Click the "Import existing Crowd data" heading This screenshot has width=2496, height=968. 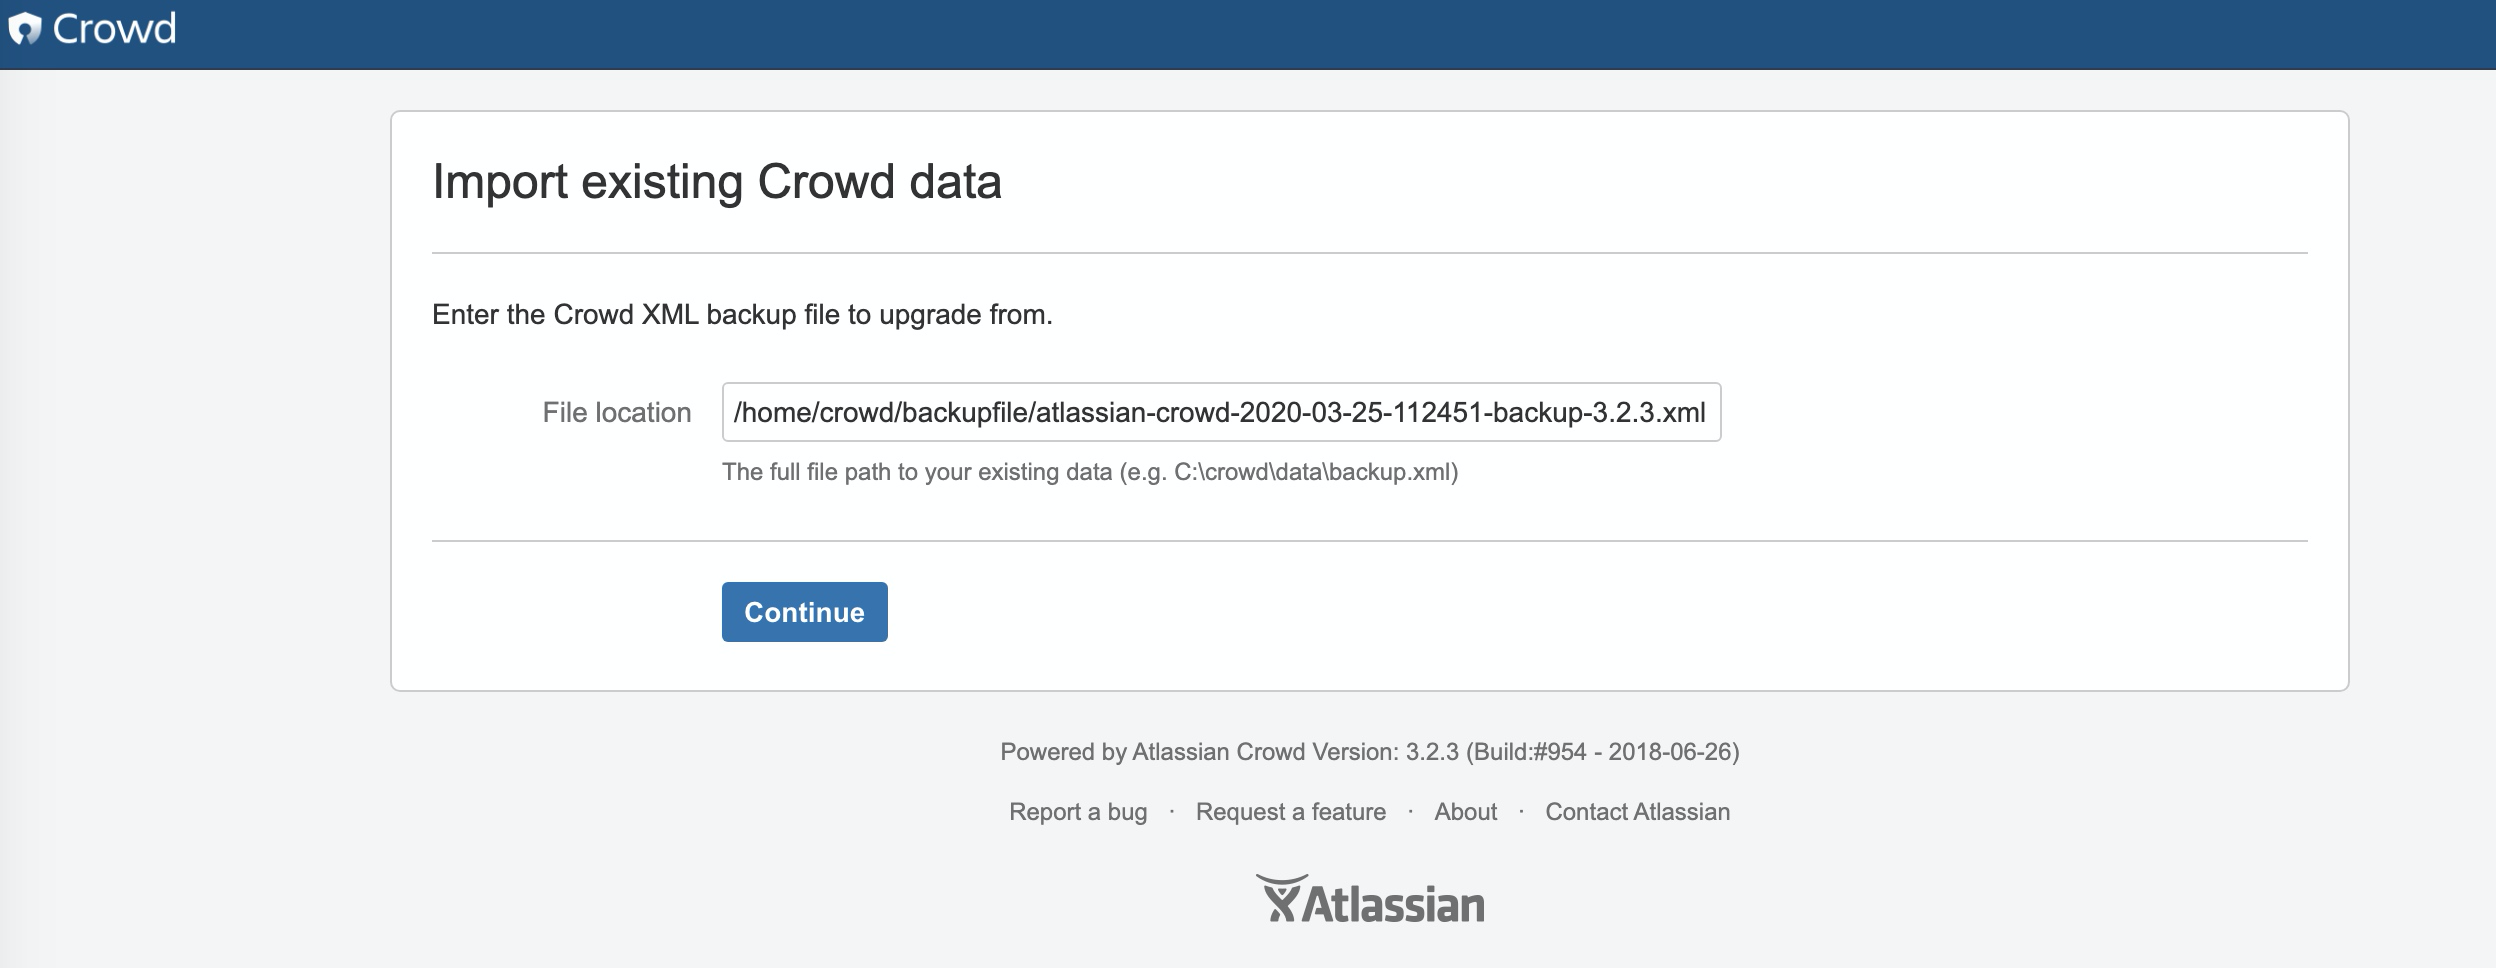tap(717, 182)
